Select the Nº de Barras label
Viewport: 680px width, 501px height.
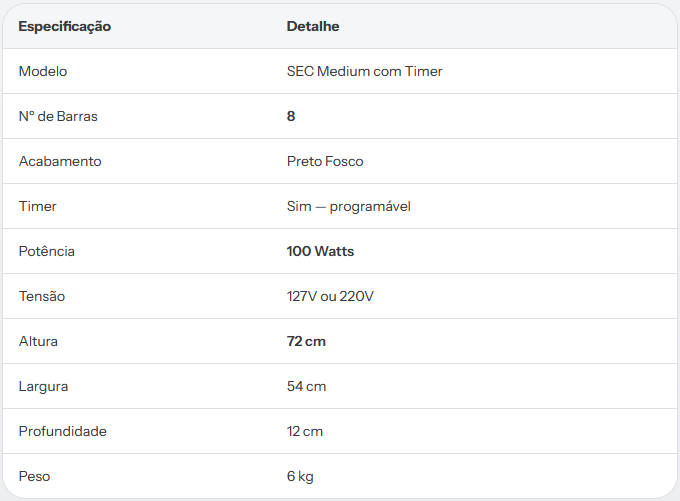click(x=58, y=116)
